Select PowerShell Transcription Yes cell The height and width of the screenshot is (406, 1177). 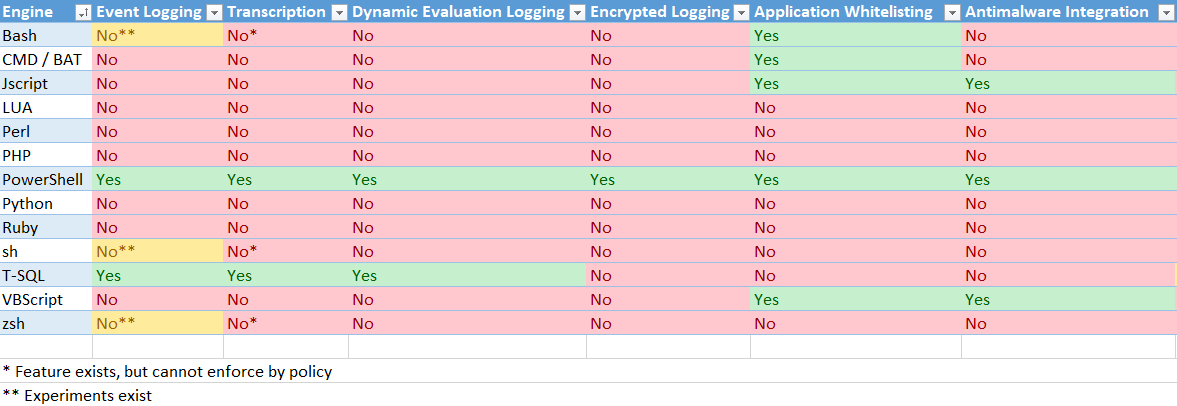(286, 179)
